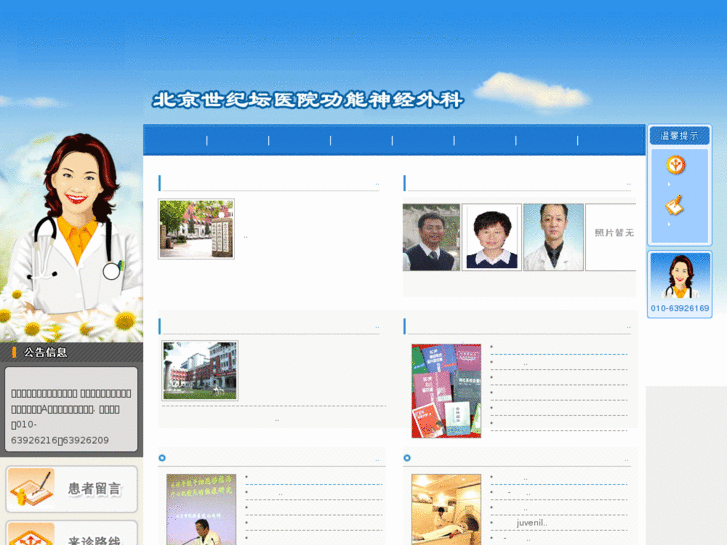Image resolution: width=727 pixels, height=545 pixels.
Task: Click the orange circular emblem icon under 温馨提示
Action: (x=676, y=165)
